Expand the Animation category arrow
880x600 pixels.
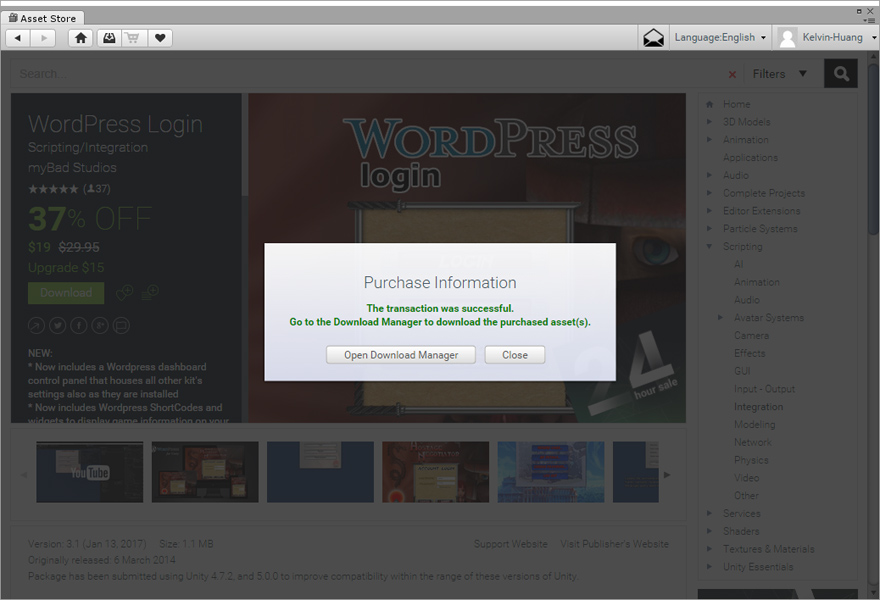click(709, 139)
